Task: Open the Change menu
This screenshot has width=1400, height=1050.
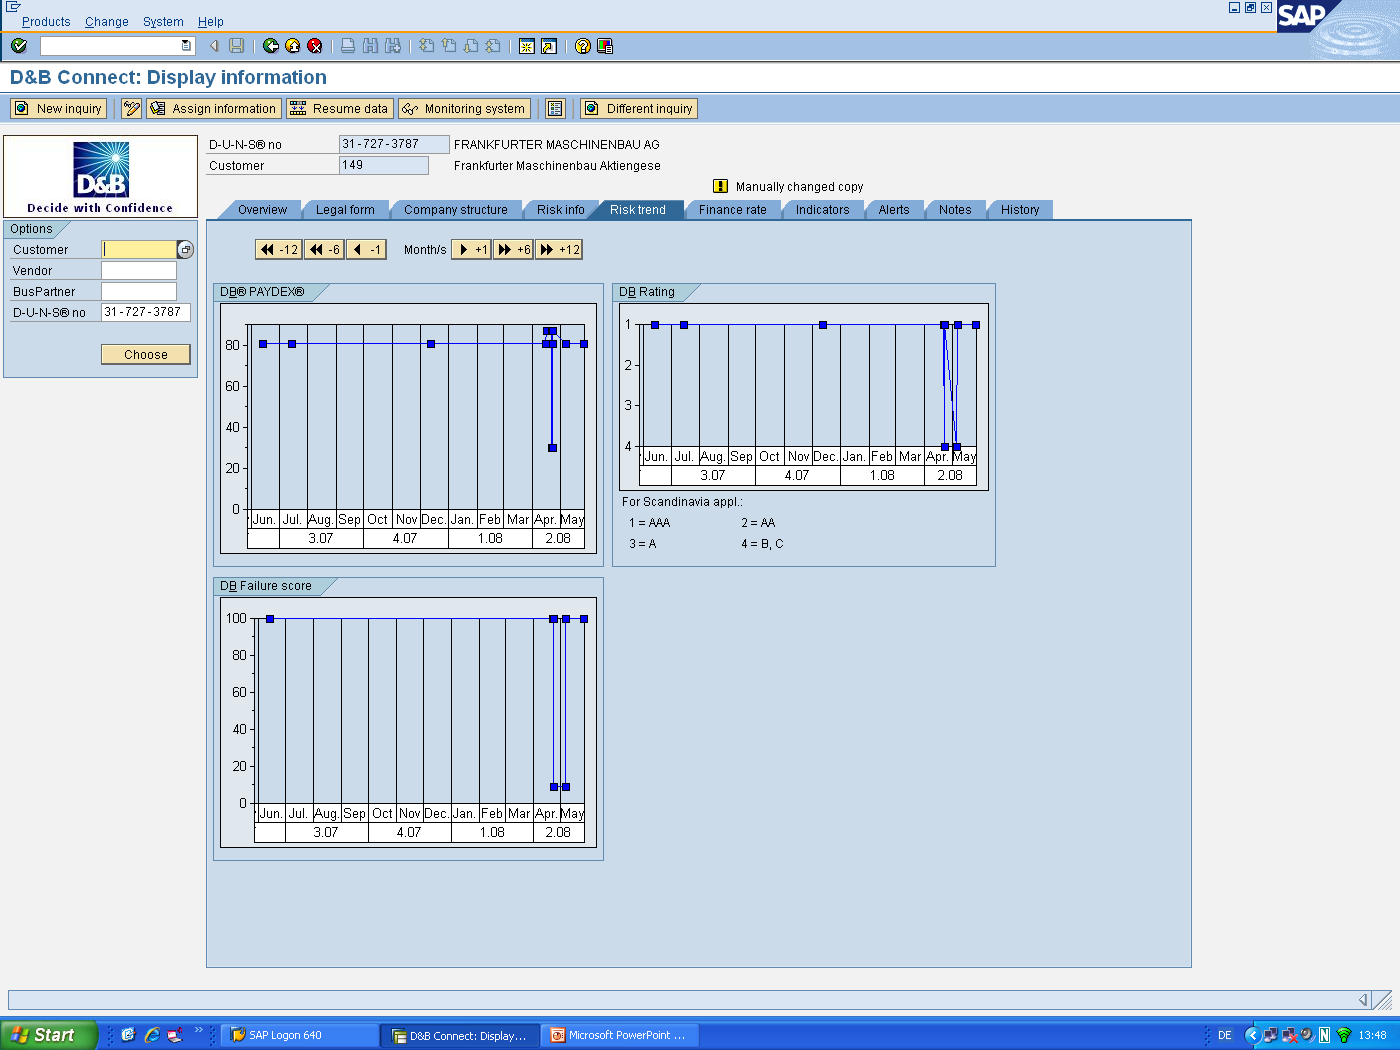Action: pyautogui.click(x=107, y=22)
